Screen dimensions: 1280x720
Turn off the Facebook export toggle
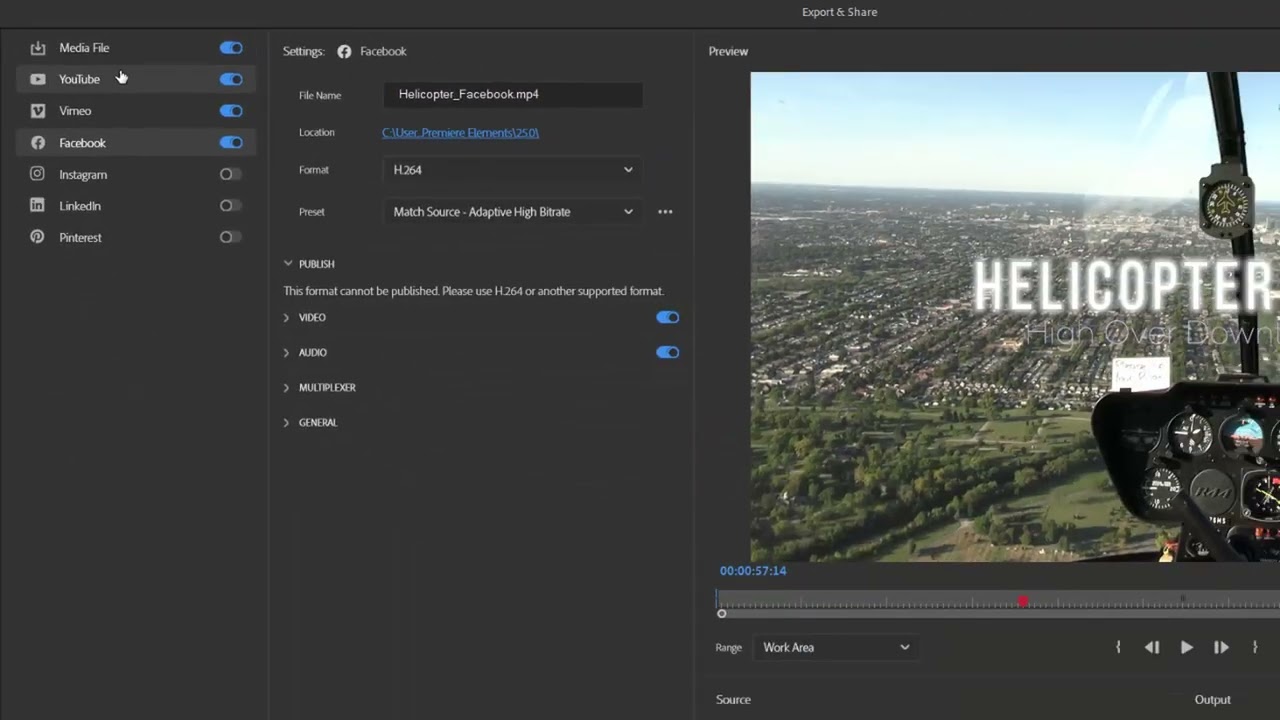click(x=231, y=143)
